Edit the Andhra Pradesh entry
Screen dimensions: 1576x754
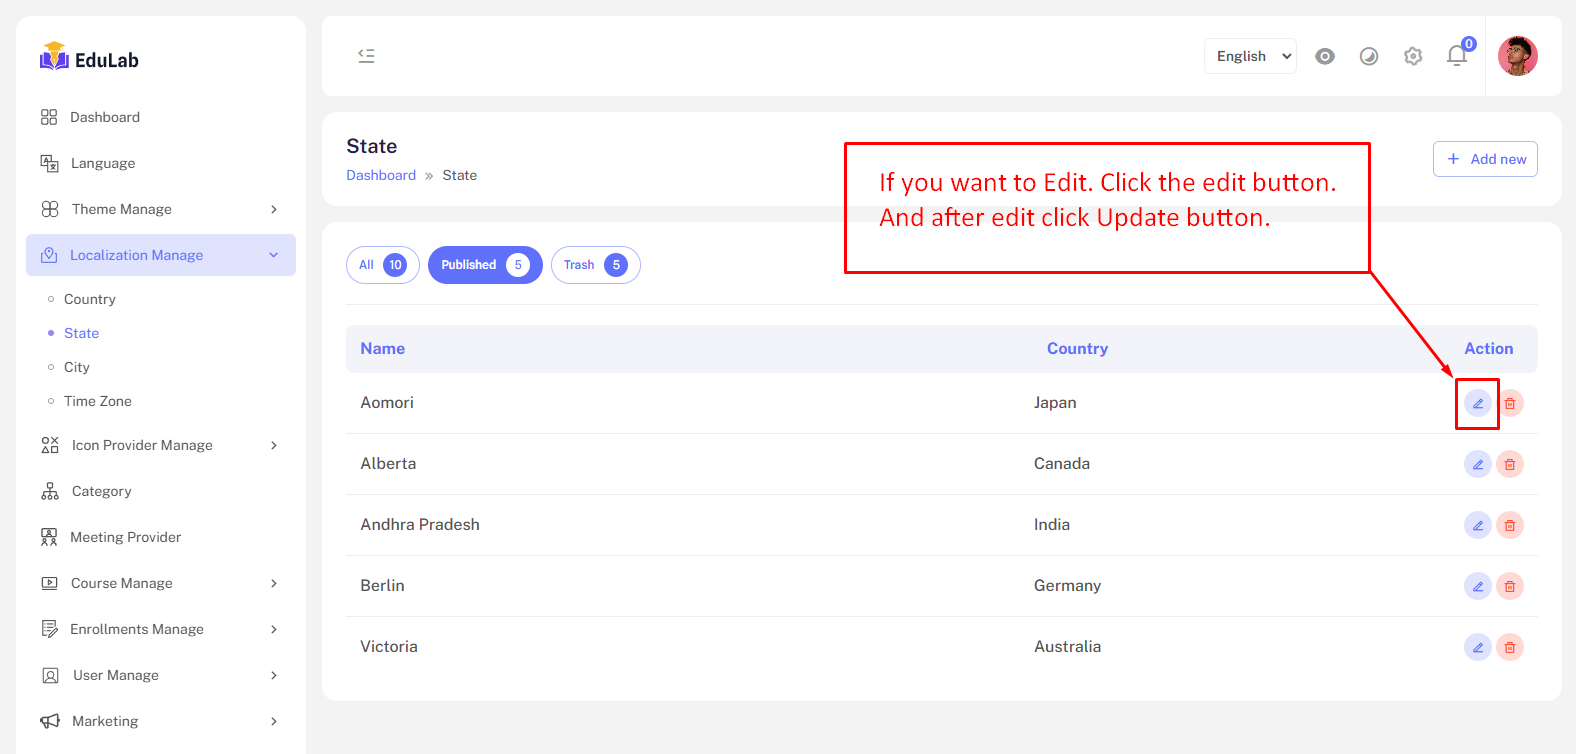pos(1477,525)
